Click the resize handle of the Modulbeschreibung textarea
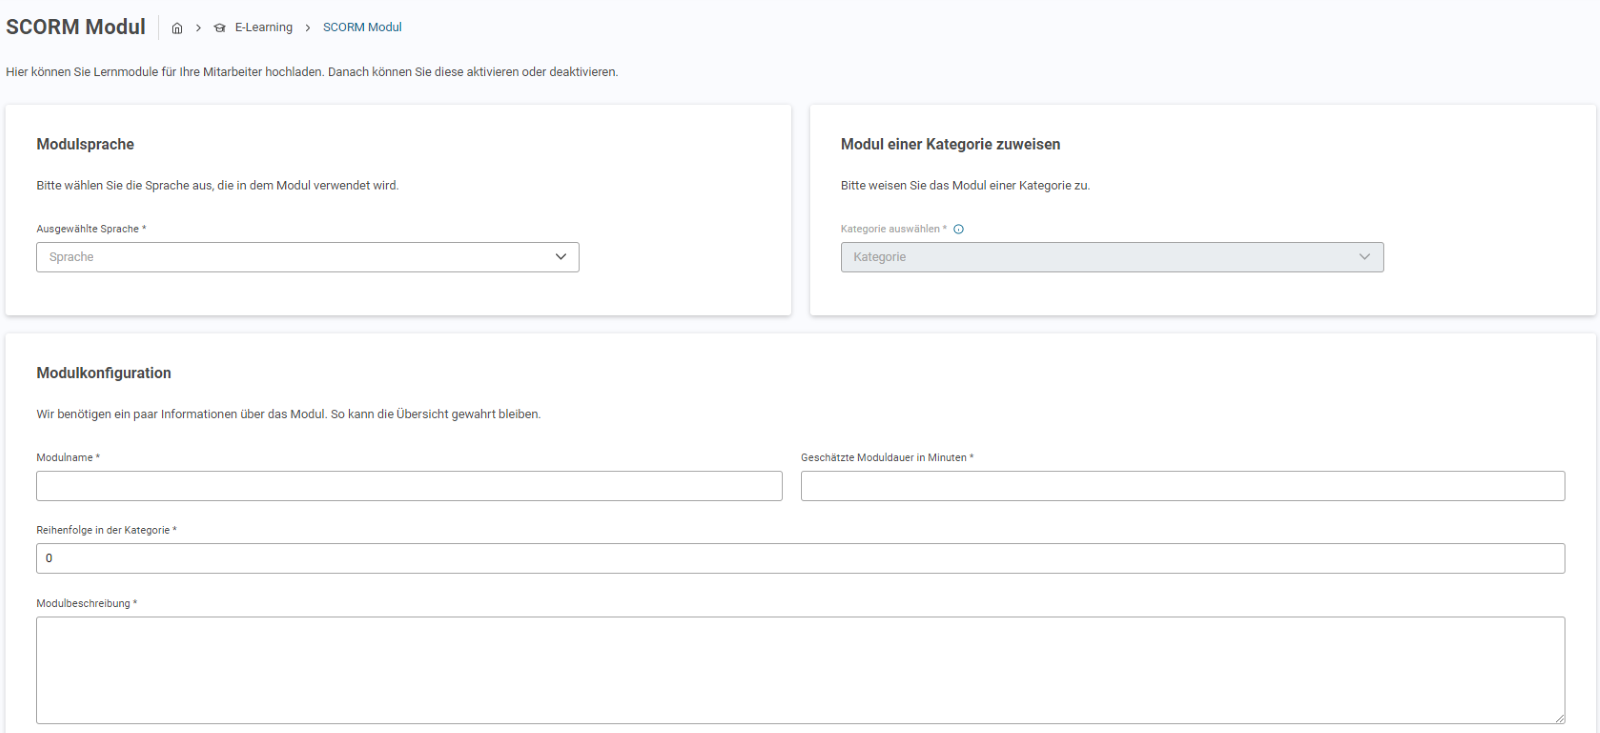The height and width of the screenshot is (733, 1600). pyautogui.click(x=1559, y=718)
